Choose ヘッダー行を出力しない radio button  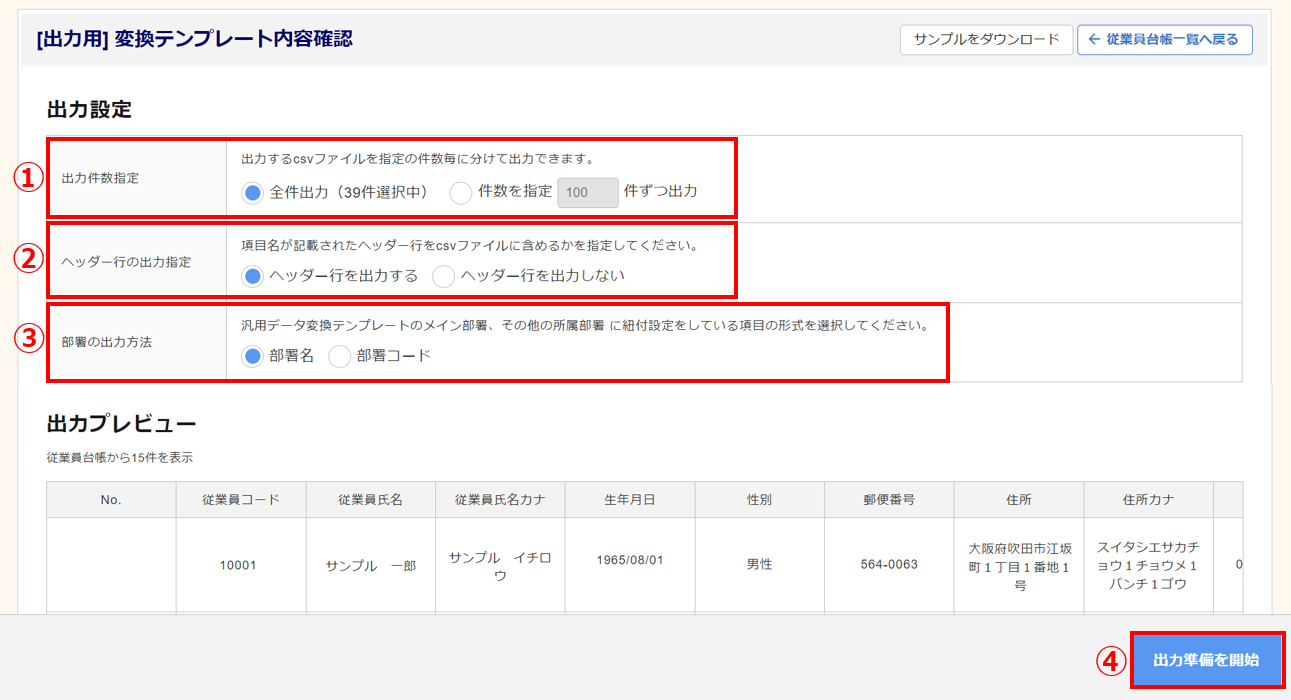click(443, 276)
